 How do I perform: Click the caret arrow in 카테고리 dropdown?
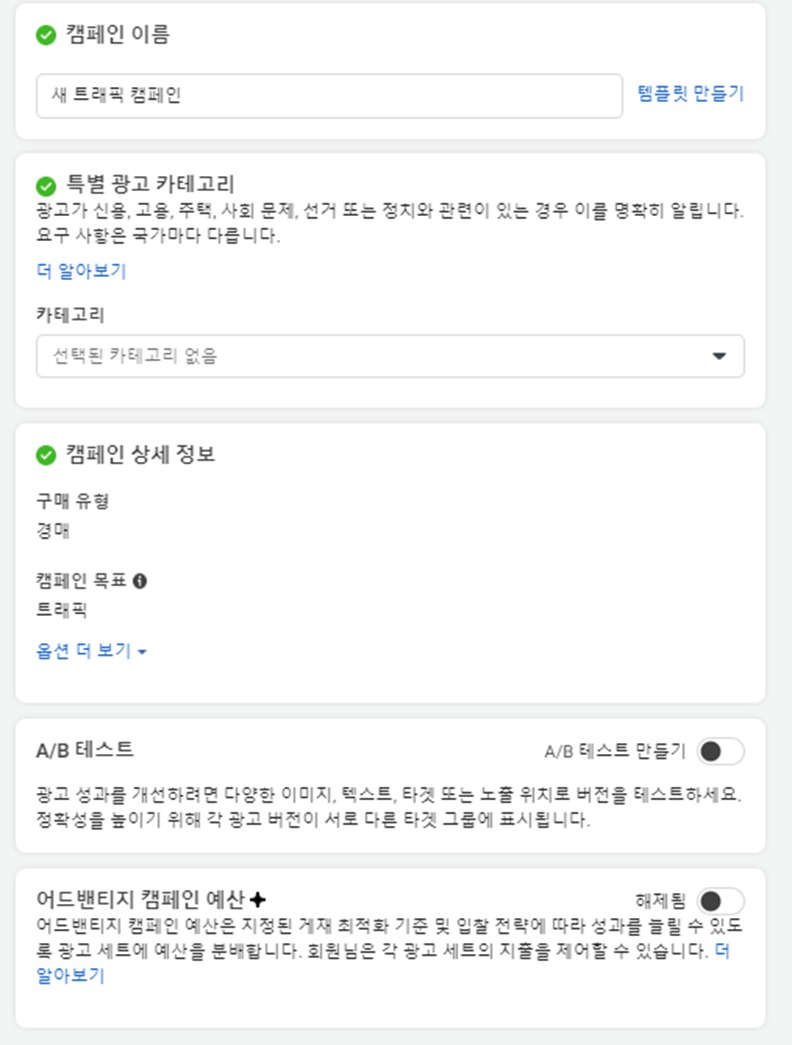719,356
